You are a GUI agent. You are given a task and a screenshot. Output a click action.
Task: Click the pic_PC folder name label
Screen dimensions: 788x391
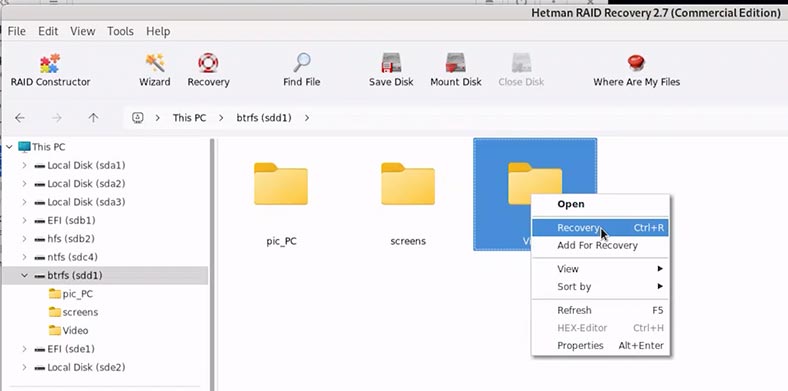pyautogui.click(x=281, y=241)
